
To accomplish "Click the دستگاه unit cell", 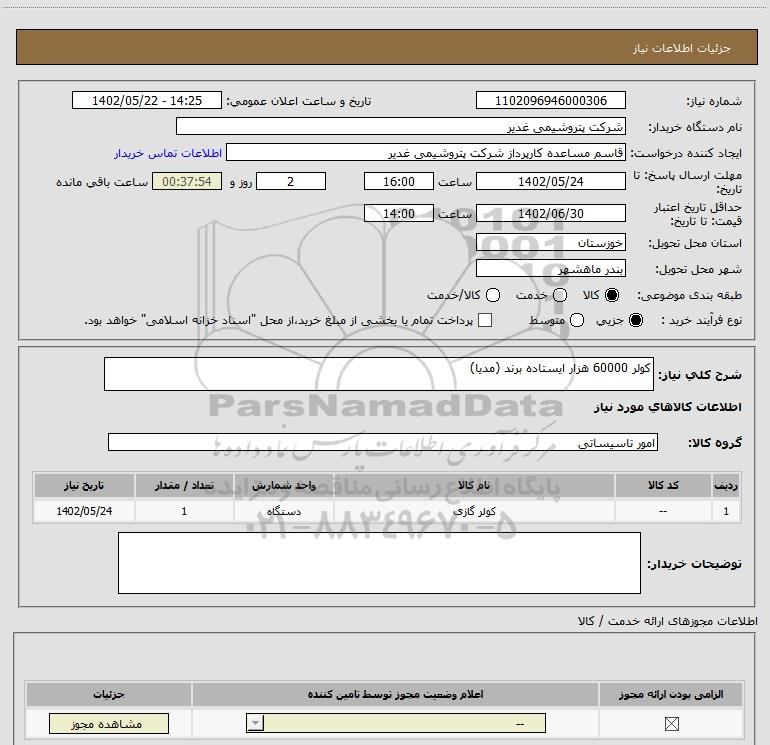I will click(x=284, y=511).
